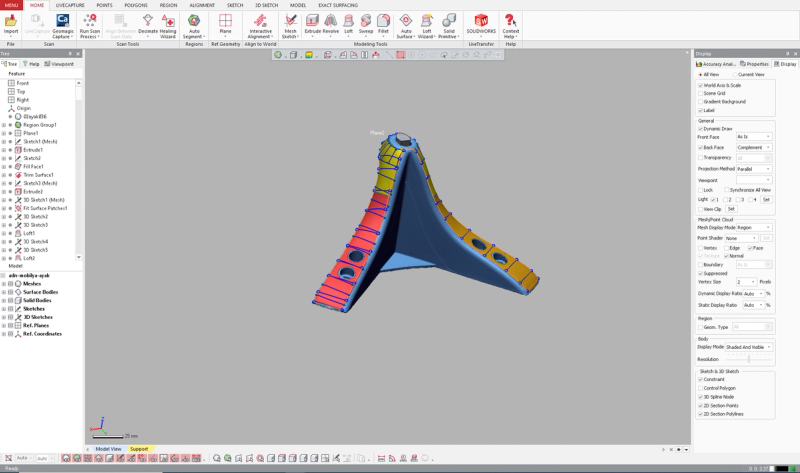Open the 3D SKETCH ribbon tab
800x473 pixels.
coord(266,5)
